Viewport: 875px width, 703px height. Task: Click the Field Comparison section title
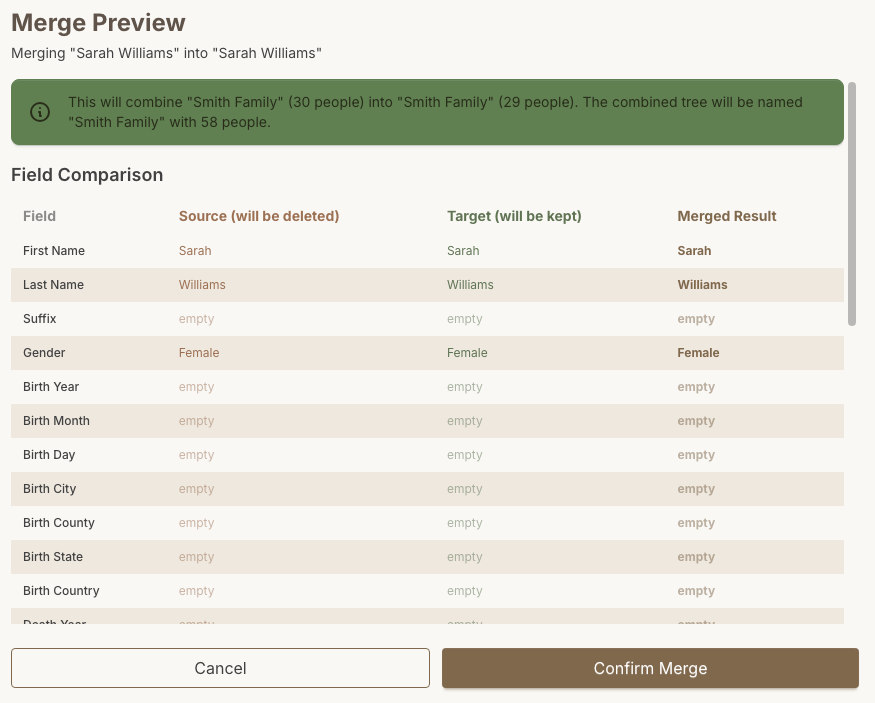(87, 175)
